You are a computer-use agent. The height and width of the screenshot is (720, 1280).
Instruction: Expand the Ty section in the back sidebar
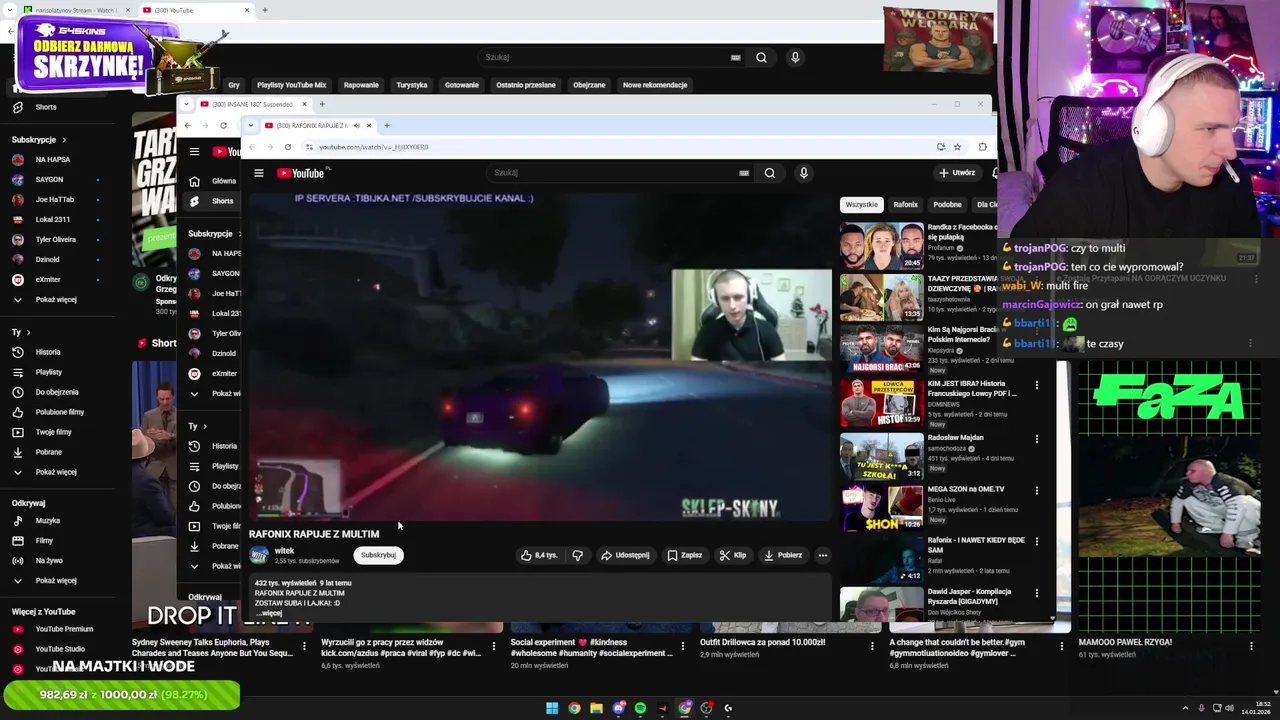click(x=20, y=332)
